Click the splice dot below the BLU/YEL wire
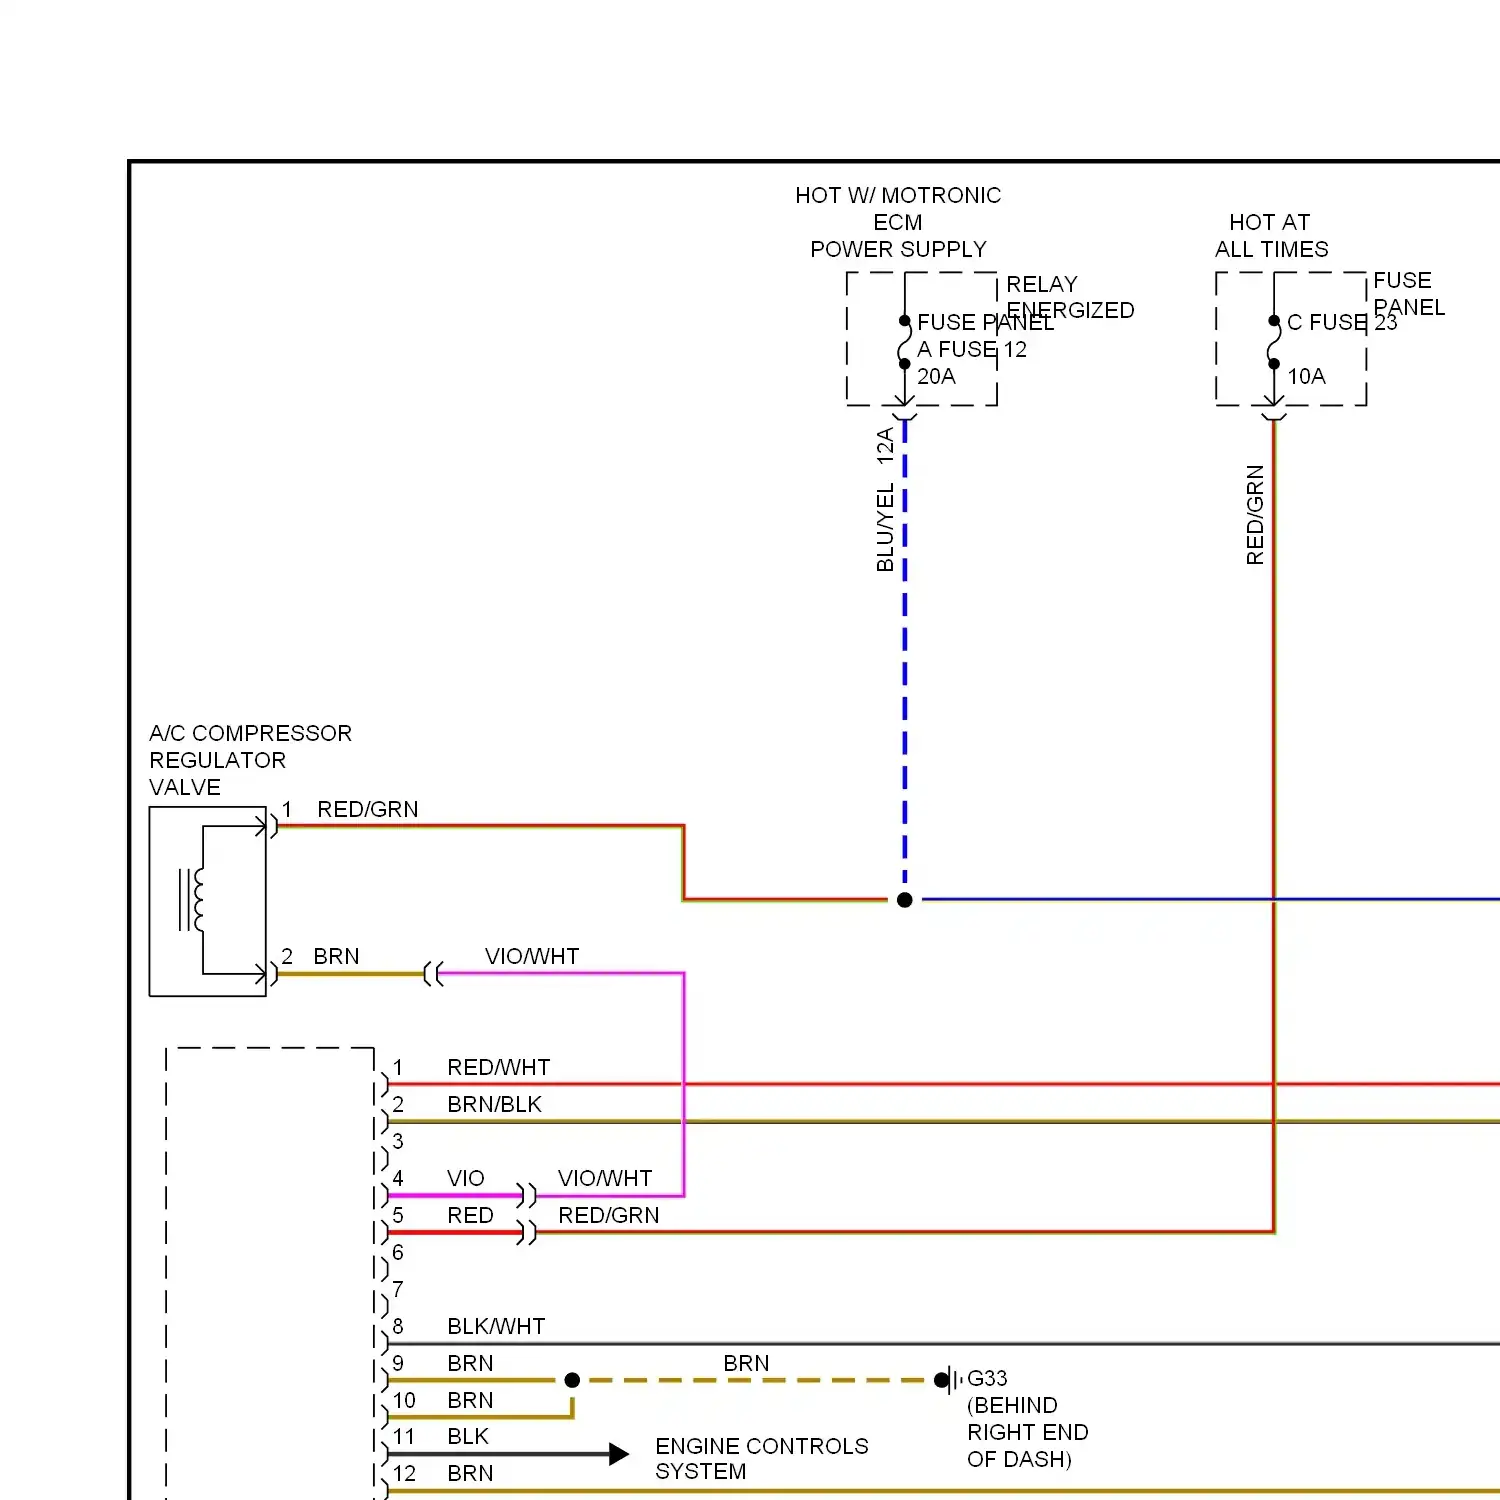This screenshot has width=1500, height=1500. coord(905,900)
